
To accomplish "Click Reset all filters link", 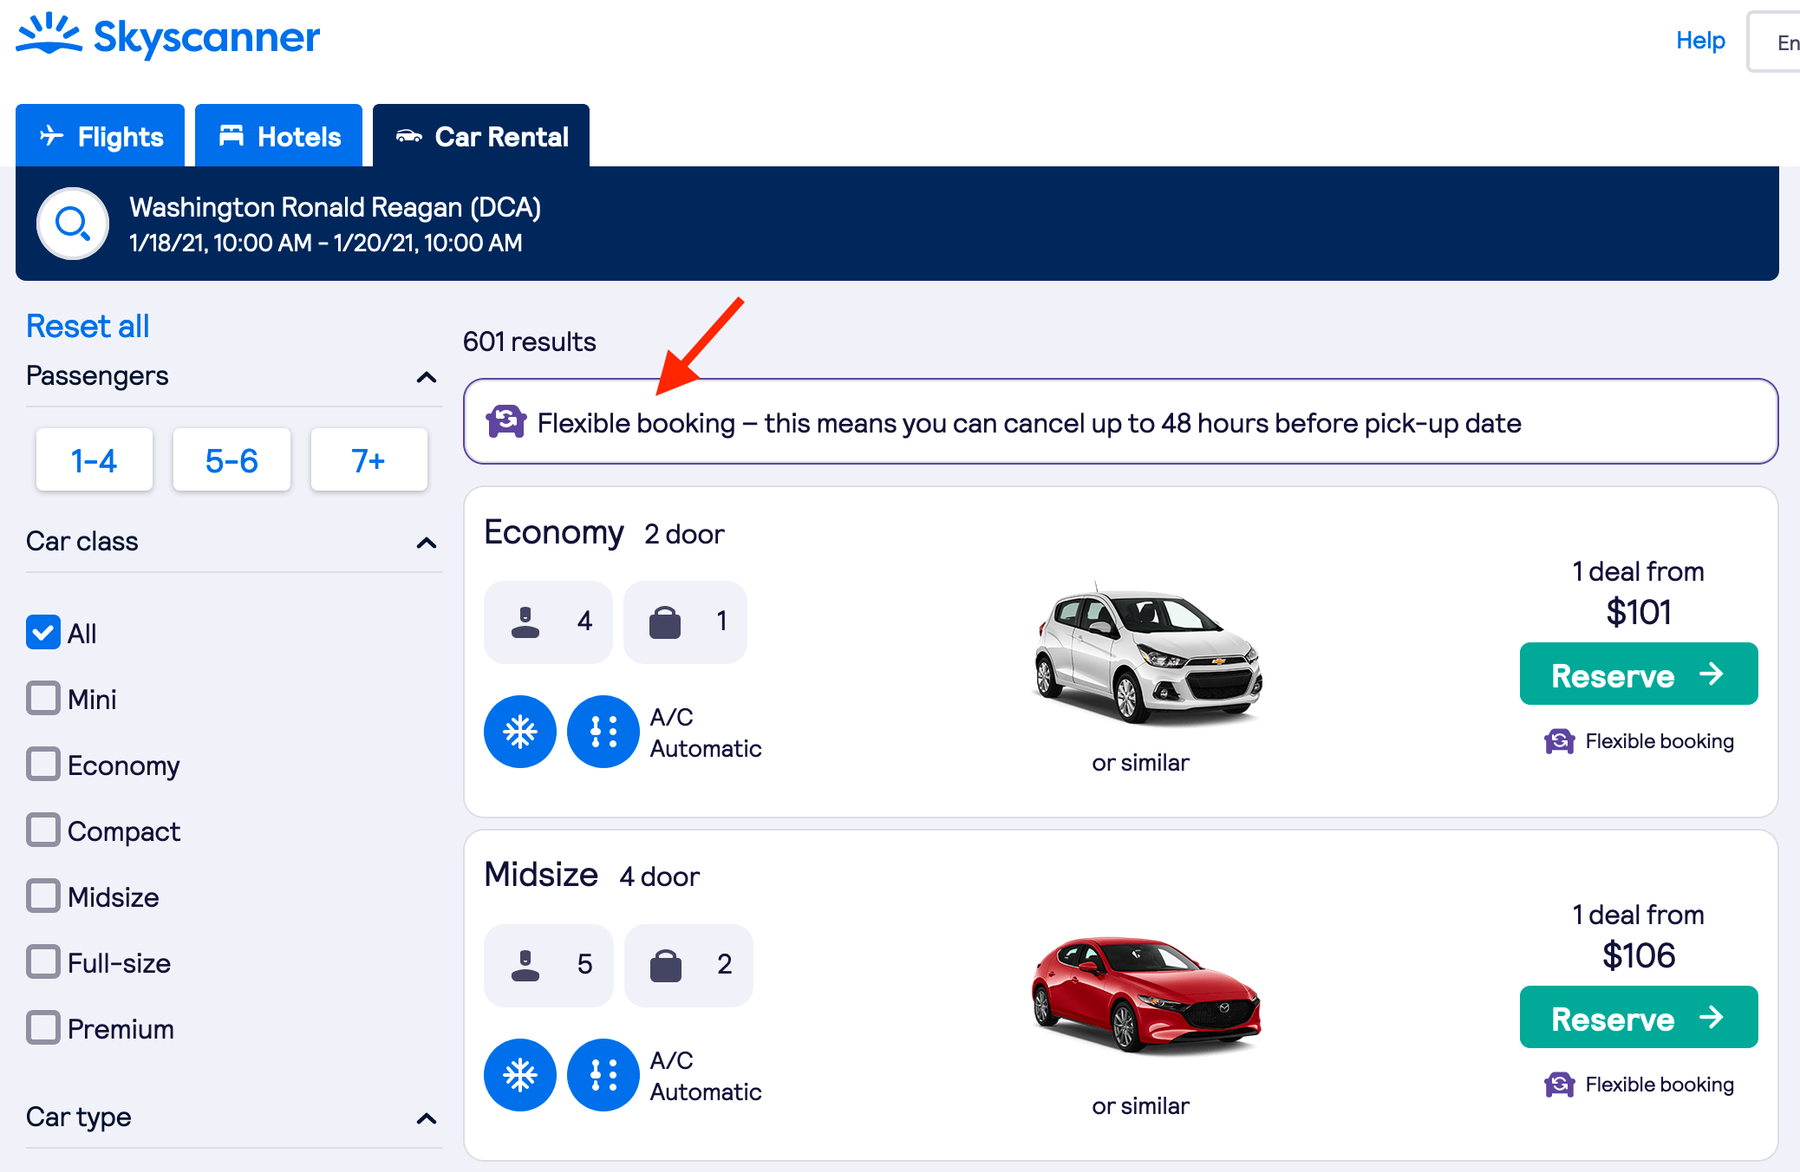I will [x=88, y=326].
